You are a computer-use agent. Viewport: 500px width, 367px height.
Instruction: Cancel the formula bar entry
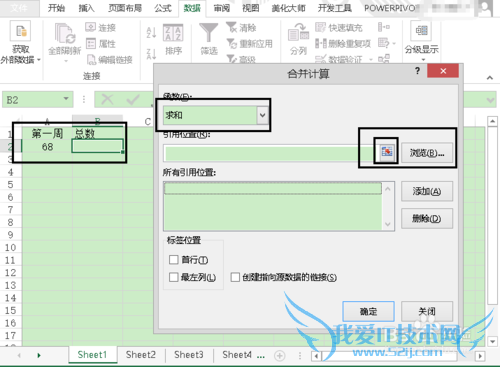[107, 99]
